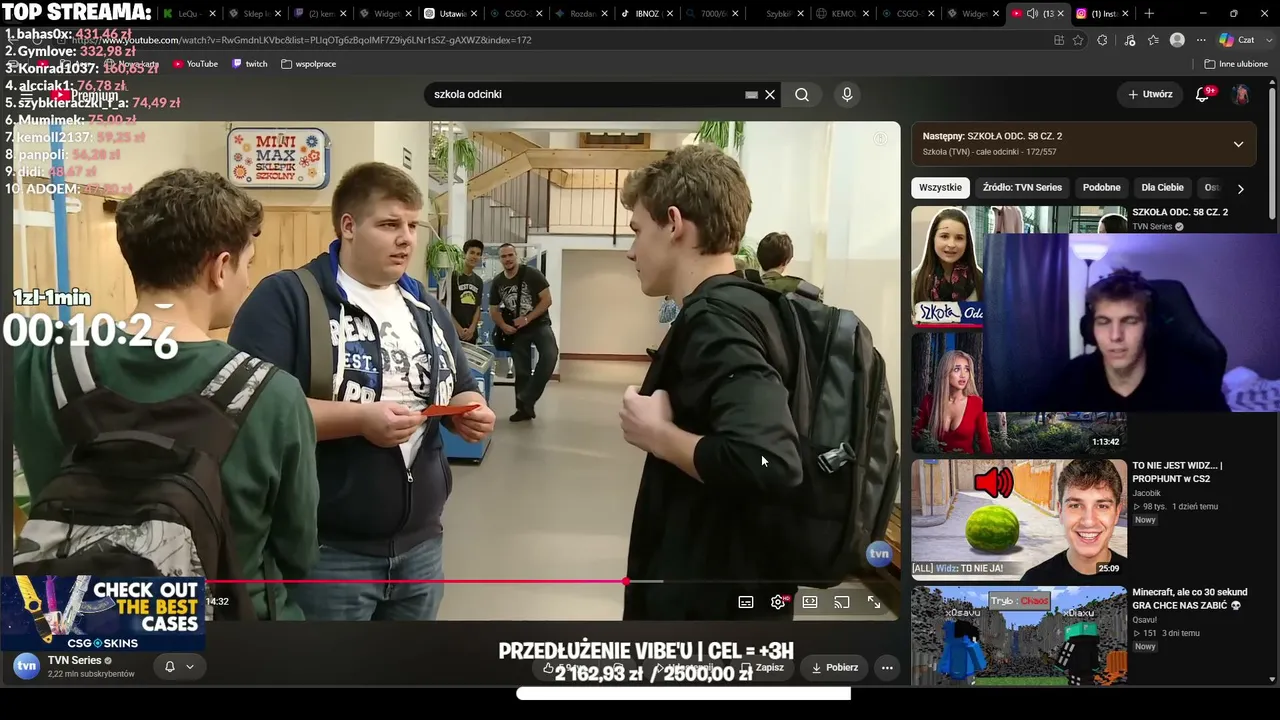The width and height of the screenshot is (1280, 720).
Task: Open the browser split screen icon
Action: 1059,40
